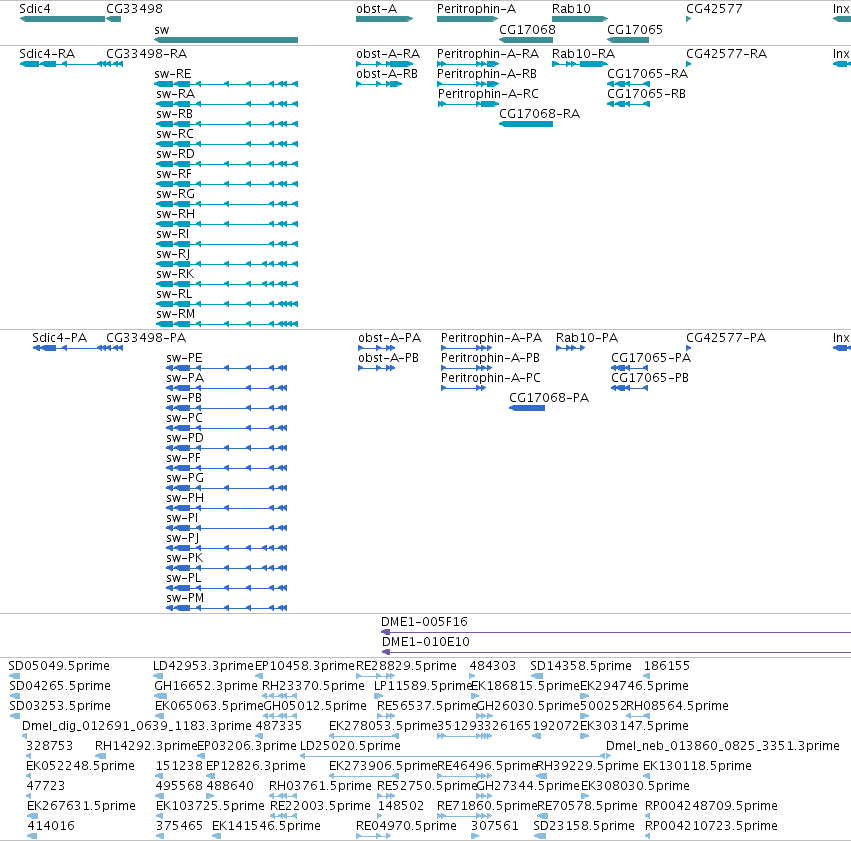Click the CG17068 gene bar
Screen dimensions: 851x841
(x=526, y=40)
